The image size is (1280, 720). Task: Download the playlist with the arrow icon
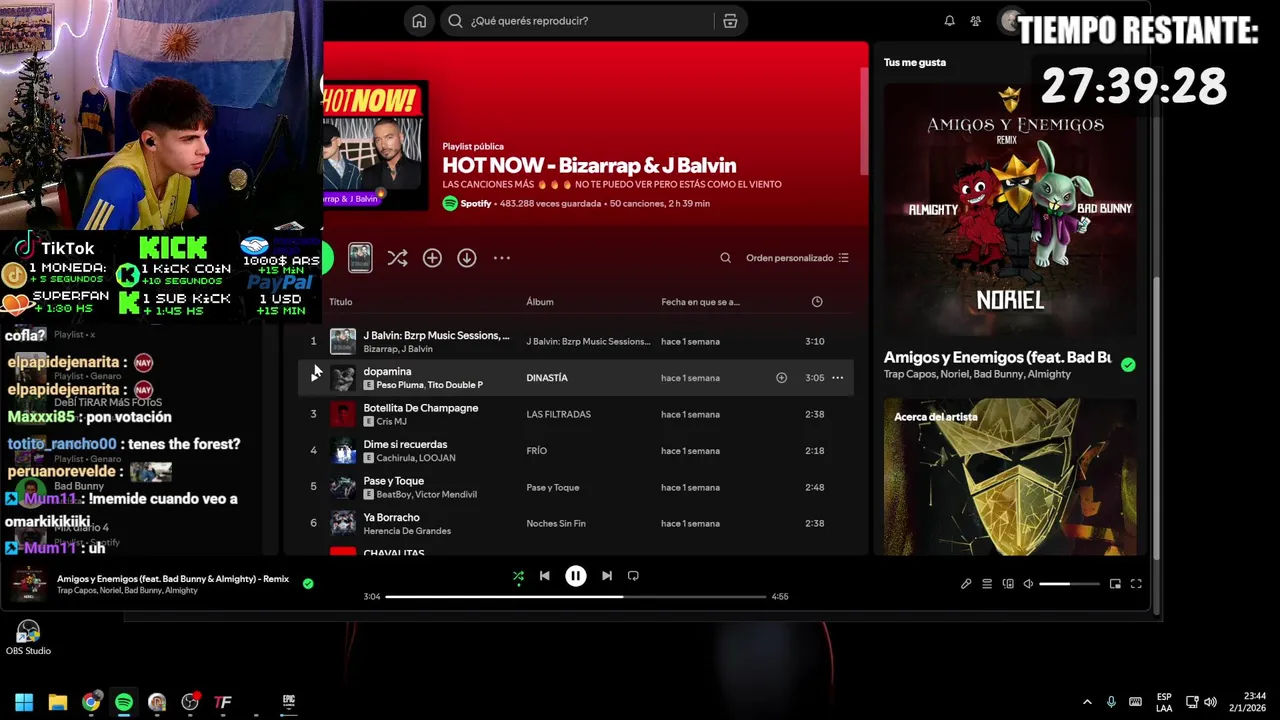467,258
